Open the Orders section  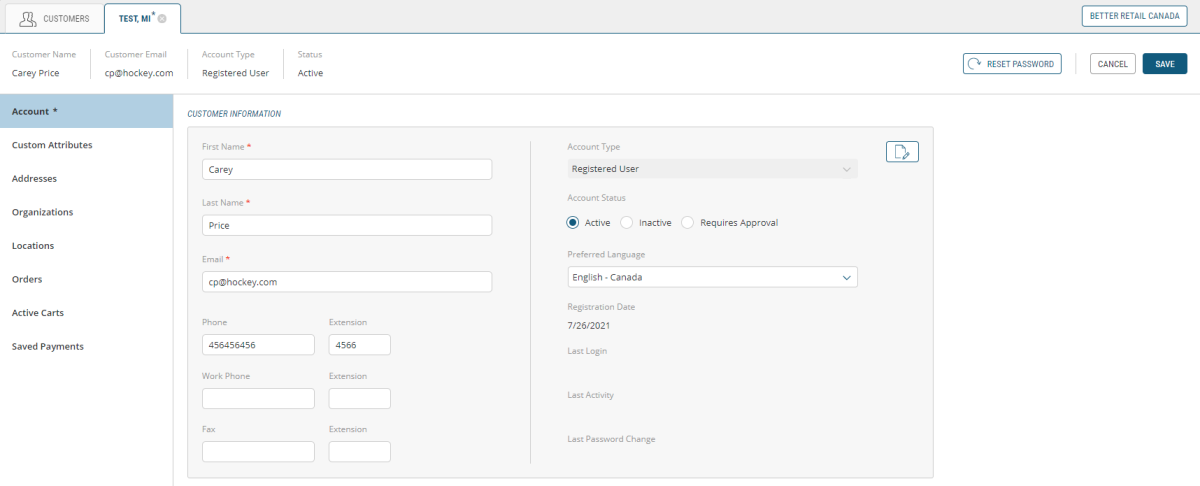tap(27, 279)
